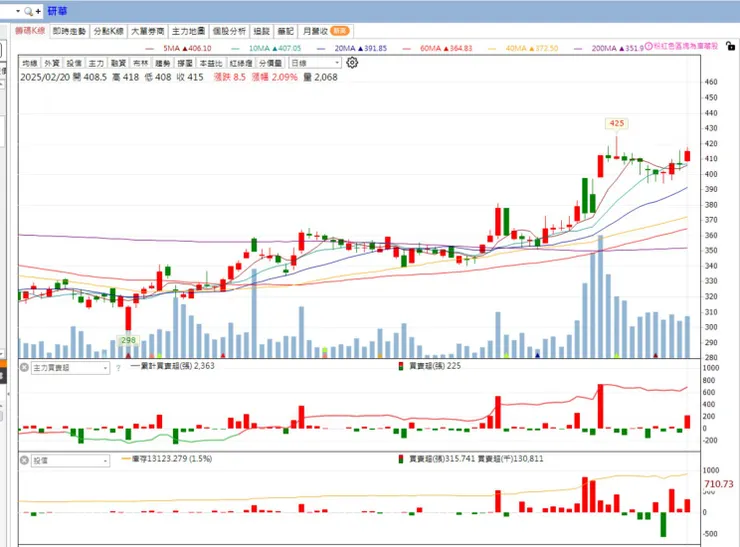Click the 710.73 value label
This screenshot has width=740, height=547.
pyautogui.click(x=719, y=484)
